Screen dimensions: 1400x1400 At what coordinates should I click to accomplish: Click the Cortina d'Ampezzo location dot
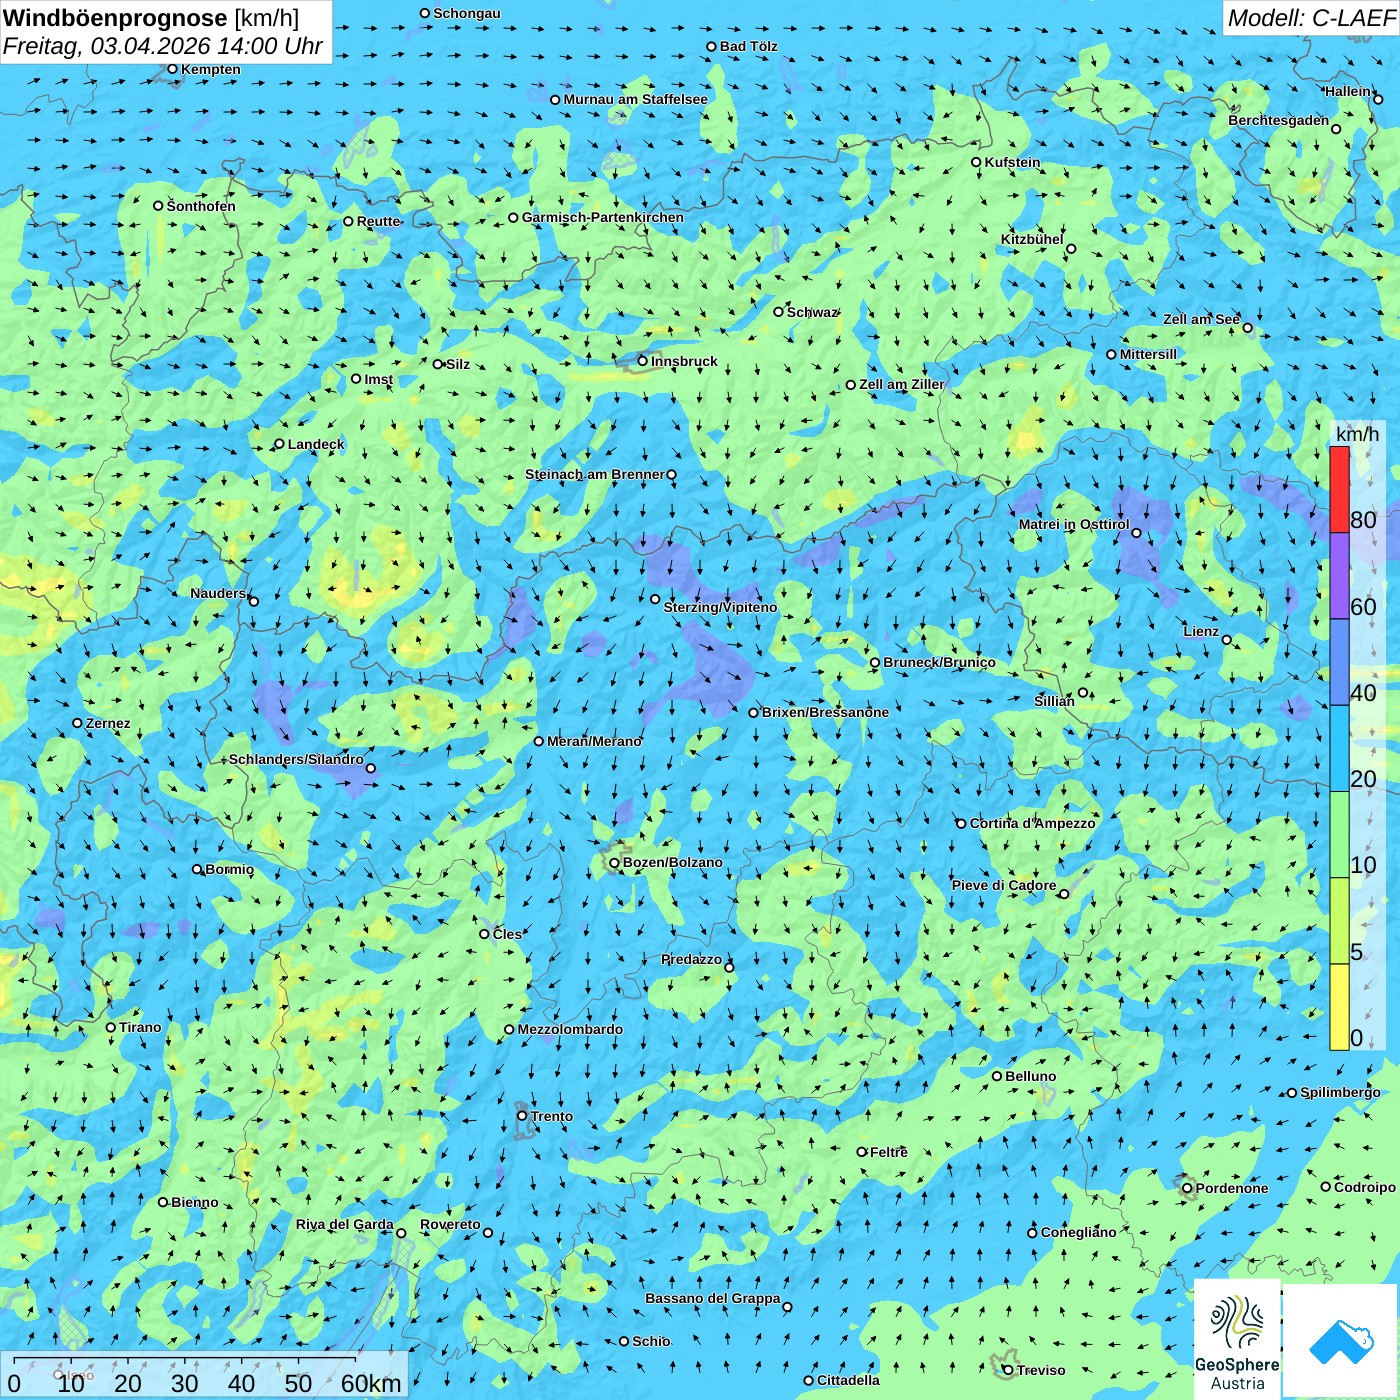(x=961, y=824)
